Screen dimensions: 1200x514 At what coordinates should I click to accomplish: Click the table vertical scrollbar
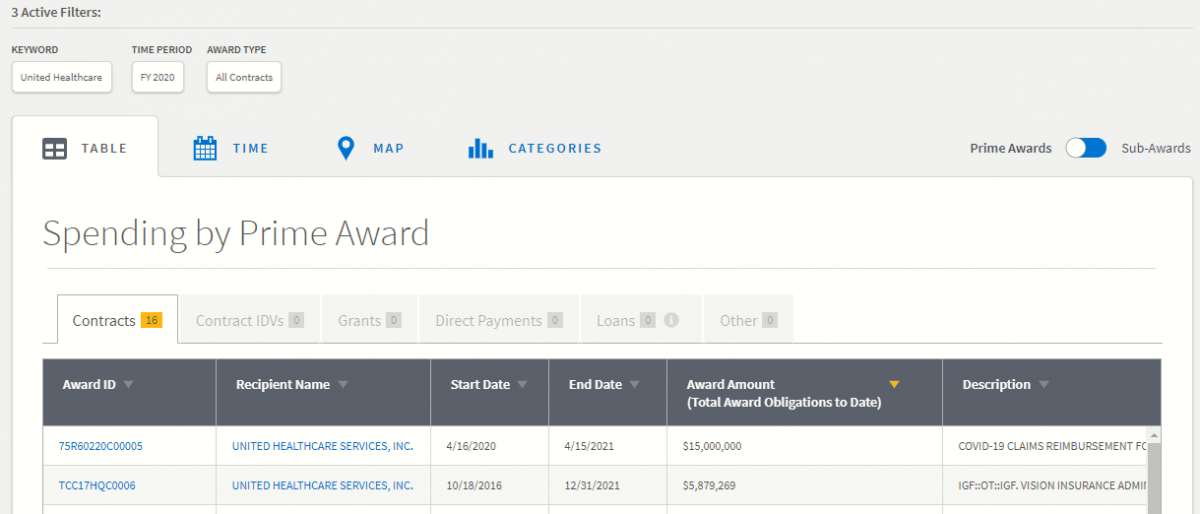[1154, 470]
